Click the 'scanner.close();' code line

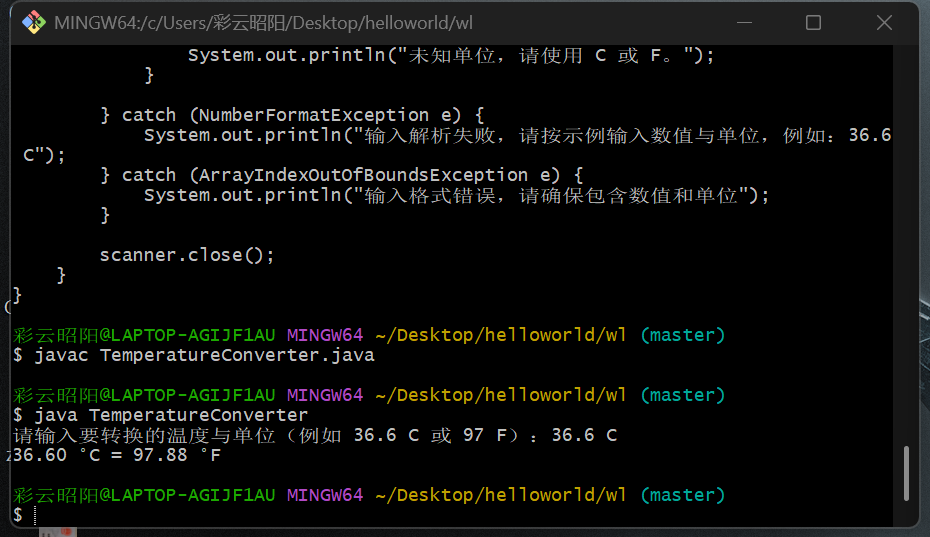pyautogui.click(x=187, y=255)
